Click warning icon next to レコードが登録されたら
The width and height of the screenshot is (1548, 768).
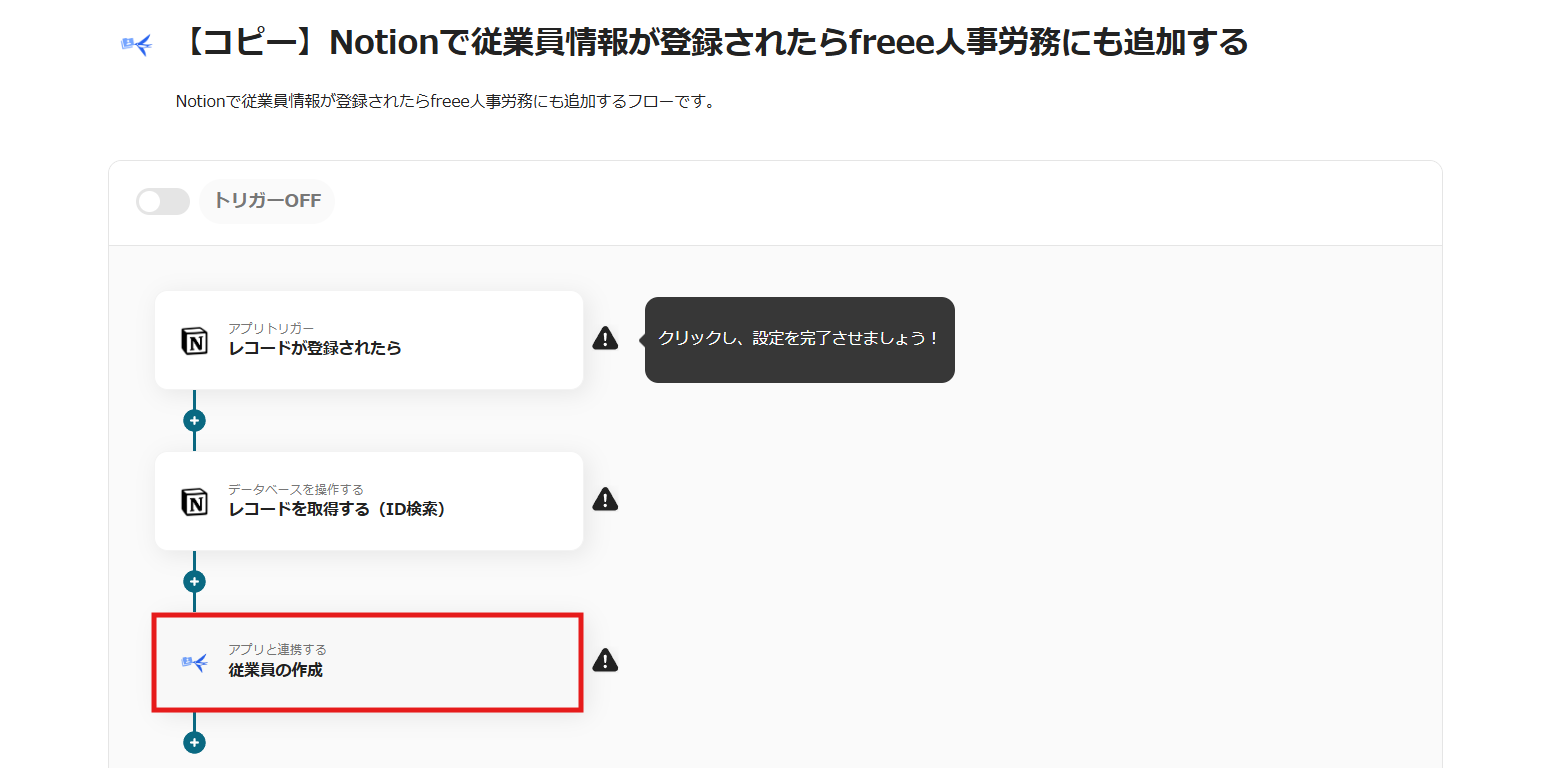click(x=605, y=338)
